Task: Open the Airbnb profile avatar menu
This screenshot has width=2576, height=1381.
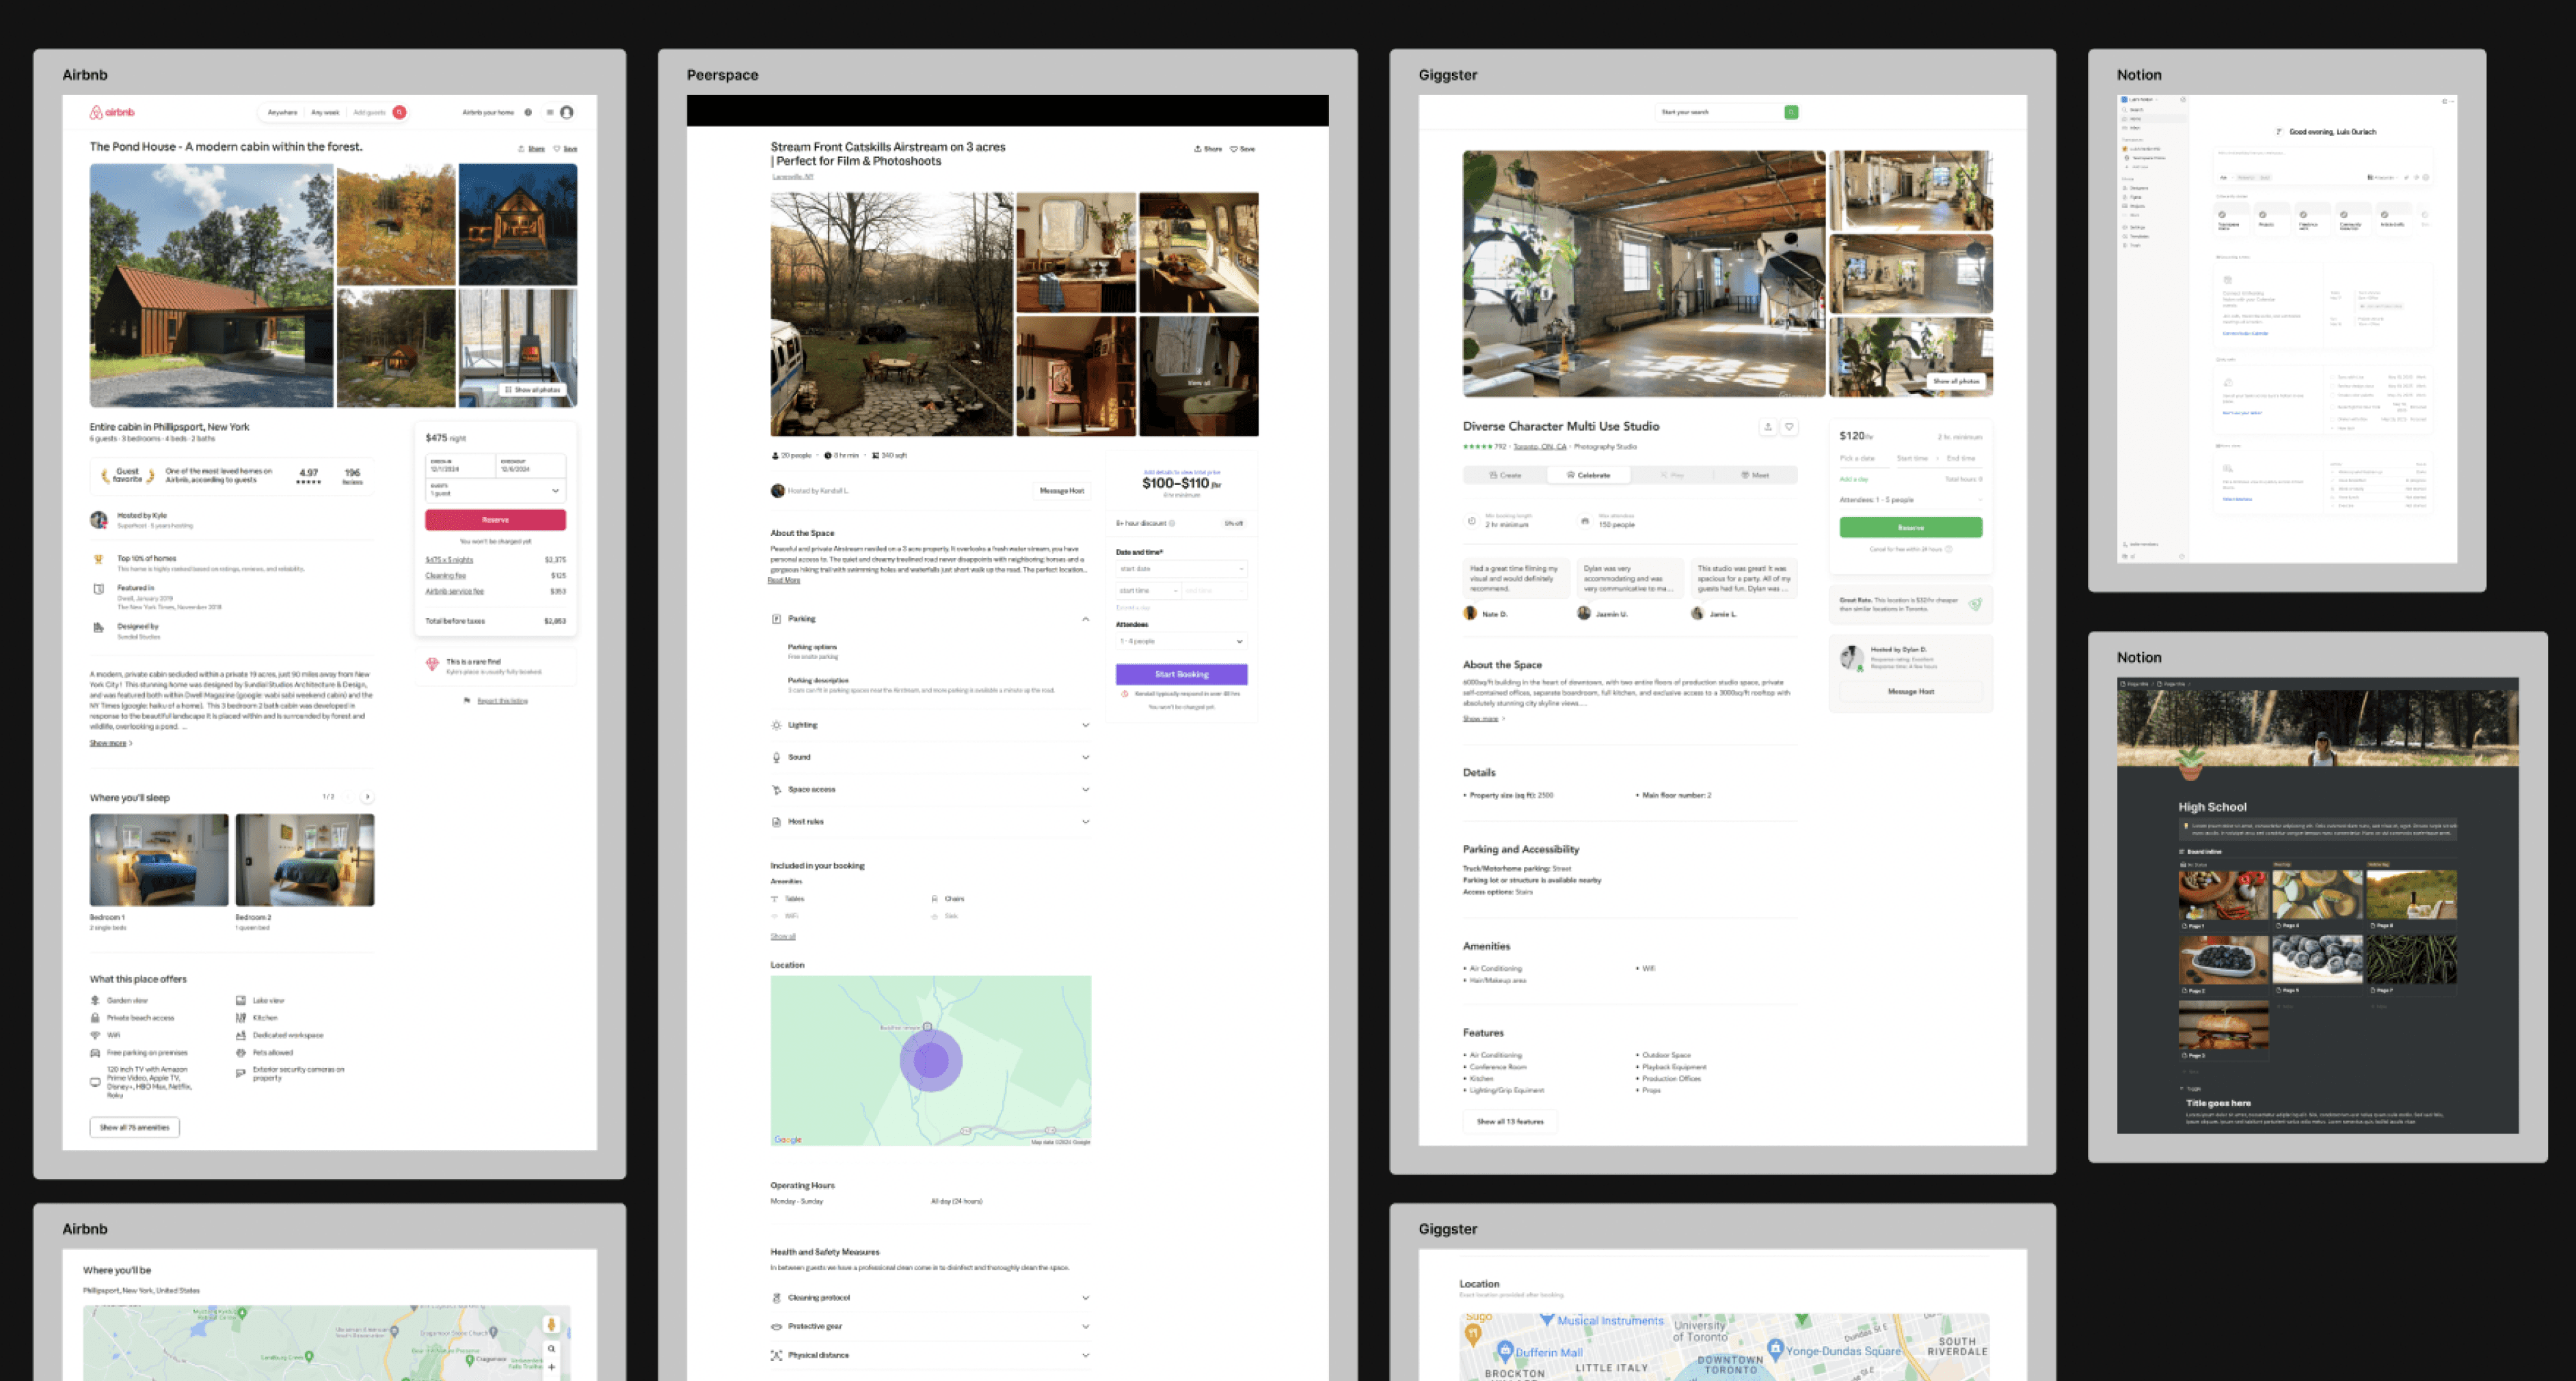Action: point(567,112)
